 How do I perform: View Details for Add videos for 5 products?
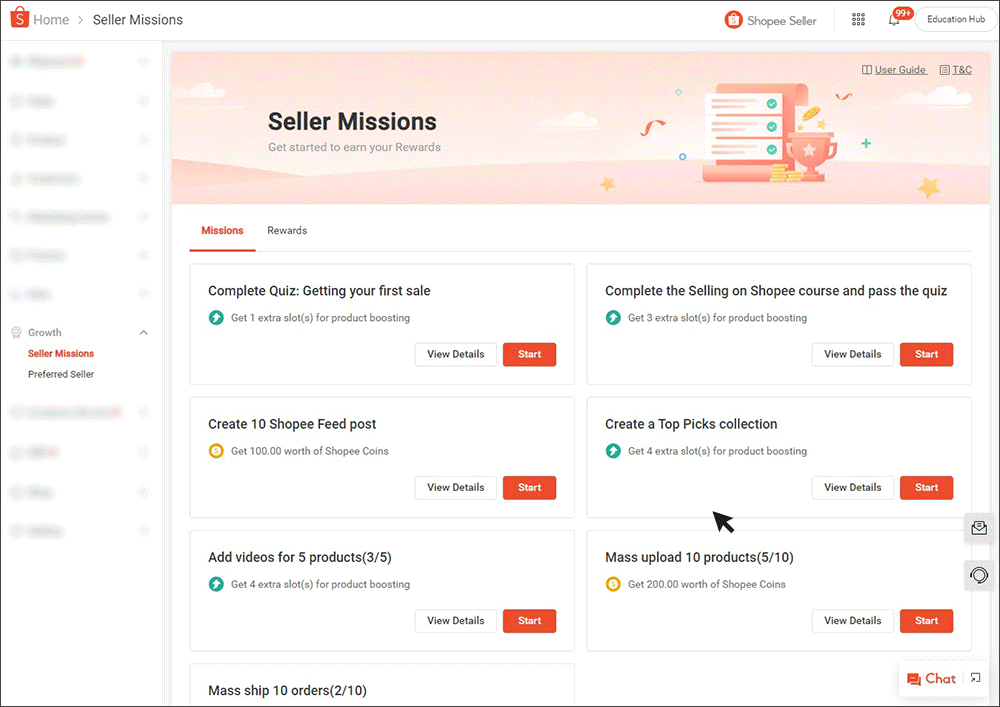point(455,621)
